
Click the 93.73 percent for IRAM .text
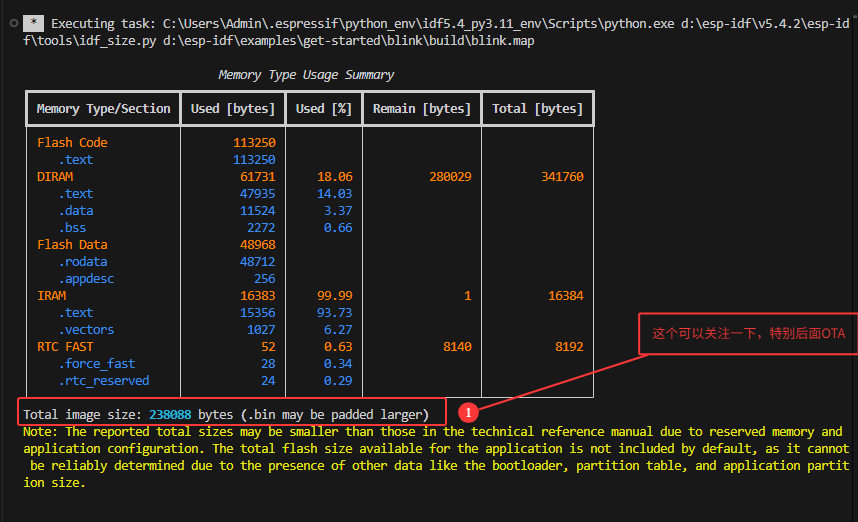pos(335,312)
